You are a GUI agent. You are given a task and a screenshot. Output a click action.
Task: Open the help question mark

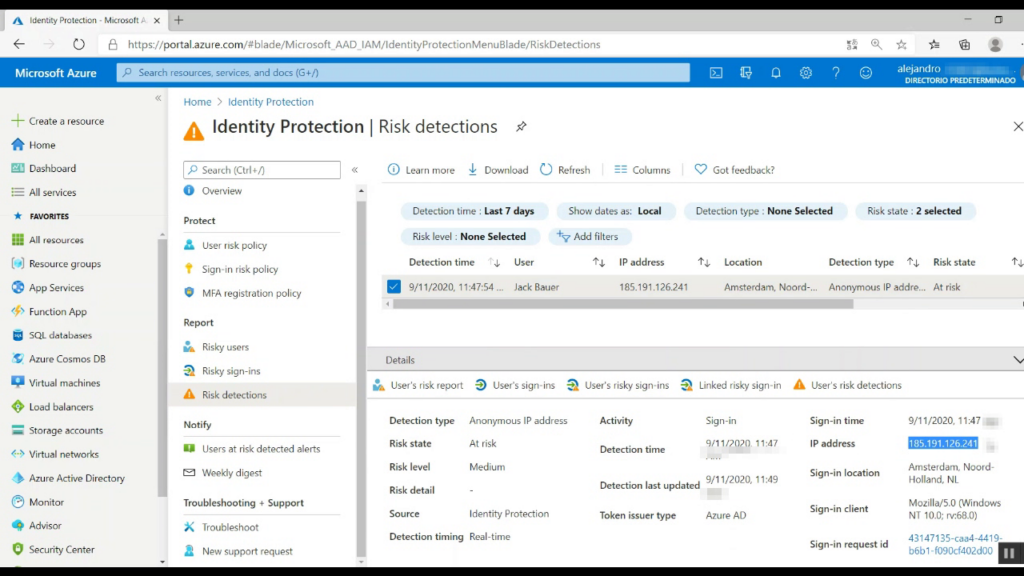pyautogui.click(x=836, y=72)
